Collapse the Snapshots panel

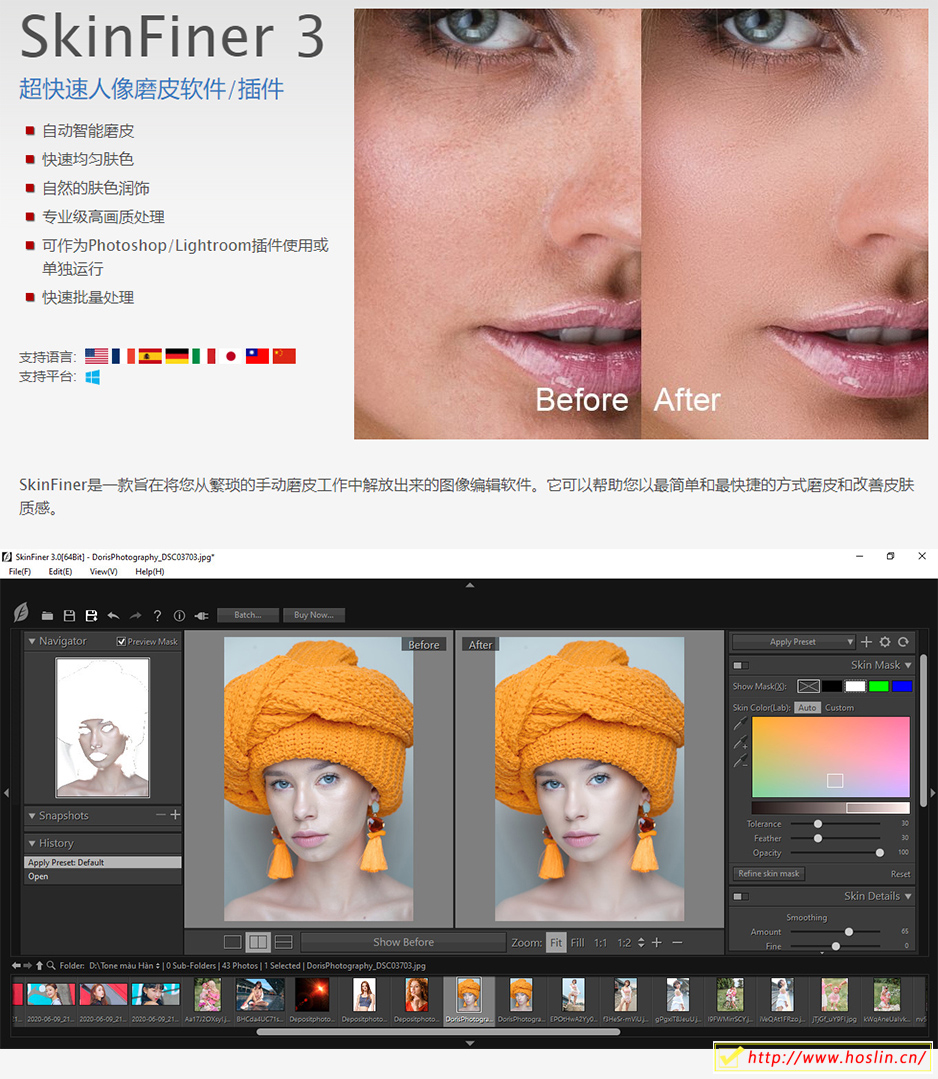(x=32, y=815)
